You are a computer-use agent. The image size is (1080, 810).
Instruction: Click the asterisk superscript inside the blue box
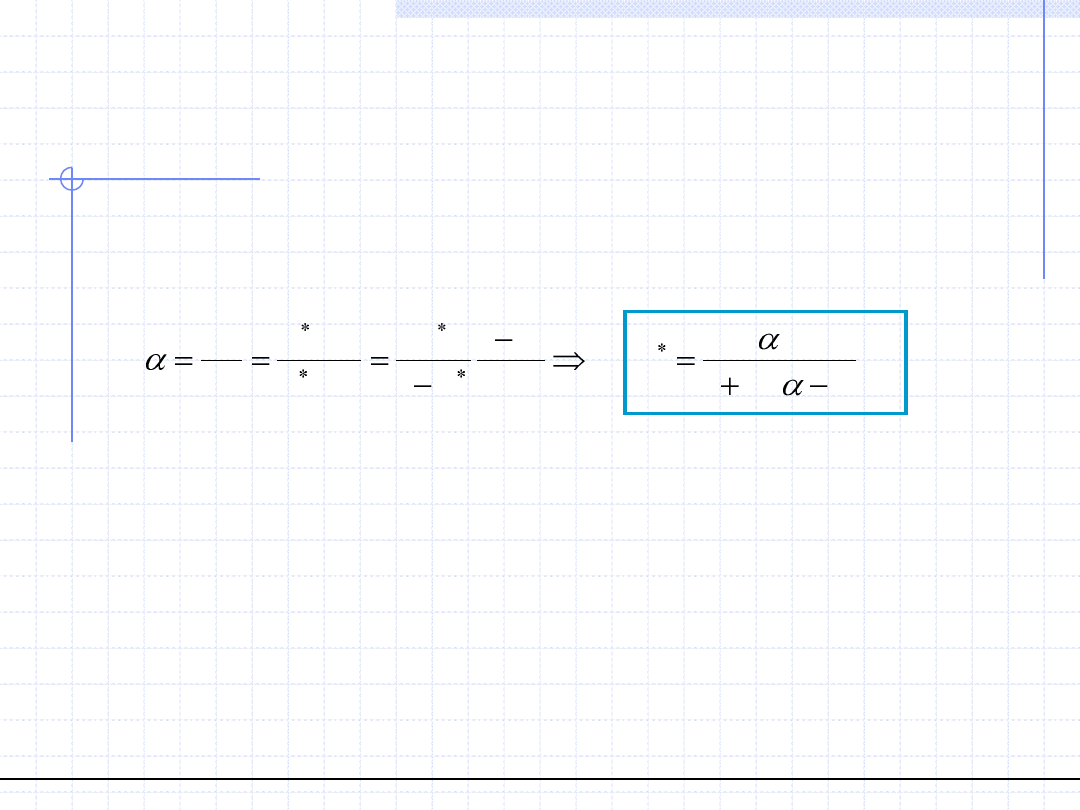pyautogui.click(x=661, y=349)
